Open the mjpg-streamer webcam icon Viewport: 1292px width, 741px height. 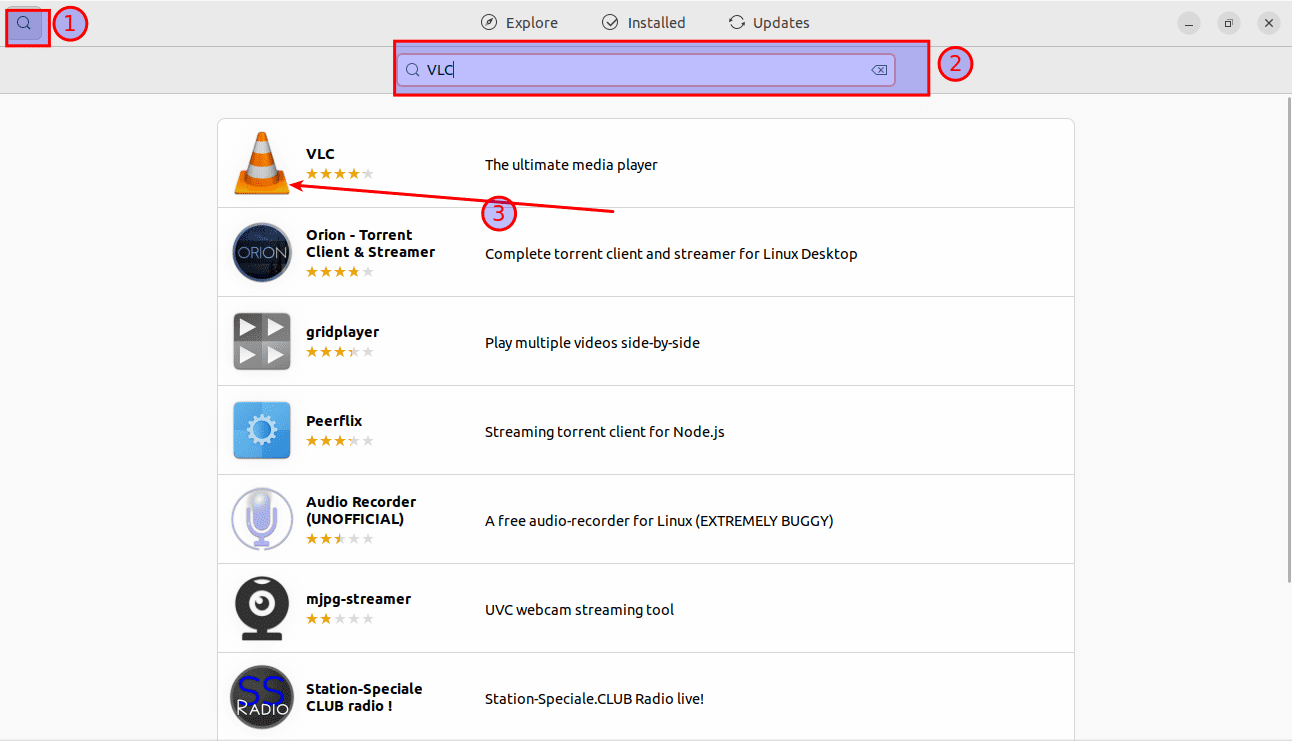(262, 608)
